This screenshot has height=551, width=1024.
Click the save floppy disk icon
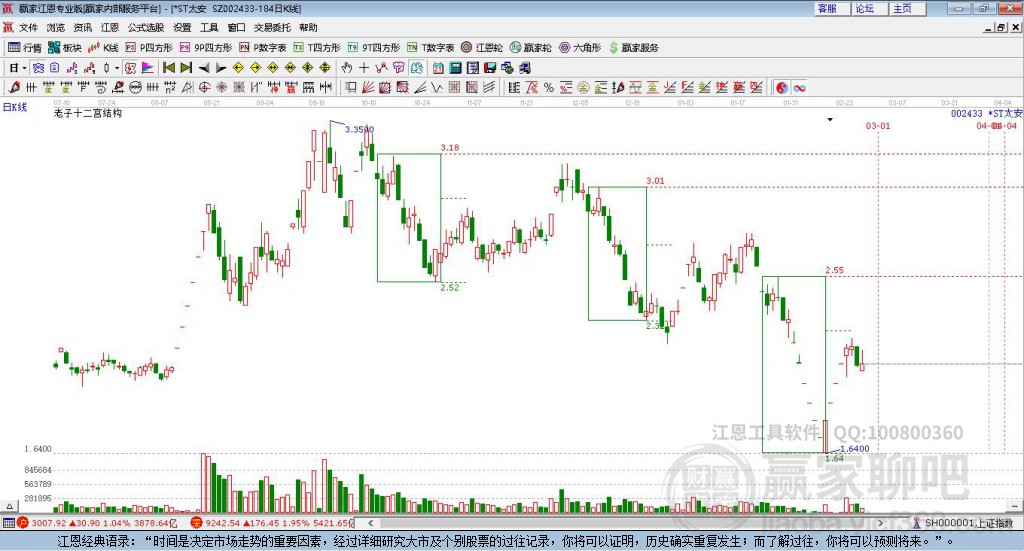coord(490,68)
